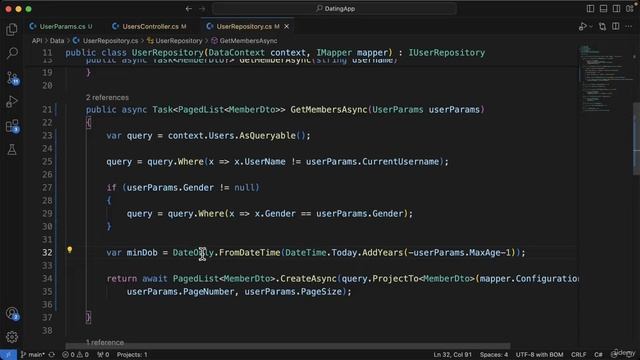Open the Extensions view
640x360 pixels.
pyautogui.click(x=12, y=126)
